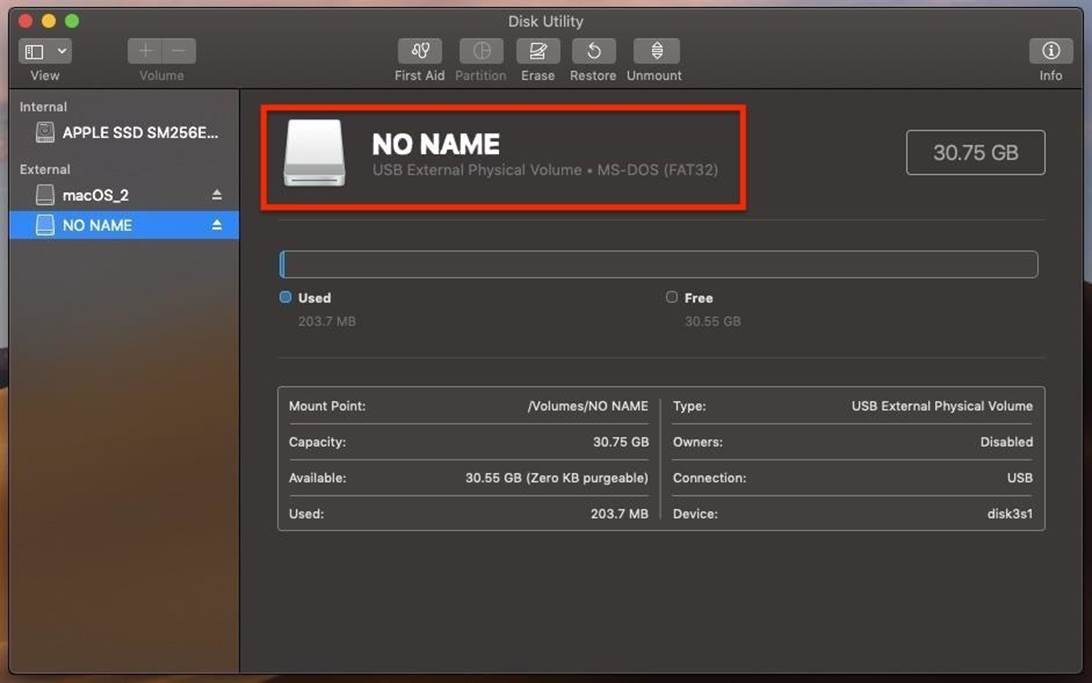Click the Erase toolbar button
This screenshot has width=1092, height=683.
[x=538, y=51]
